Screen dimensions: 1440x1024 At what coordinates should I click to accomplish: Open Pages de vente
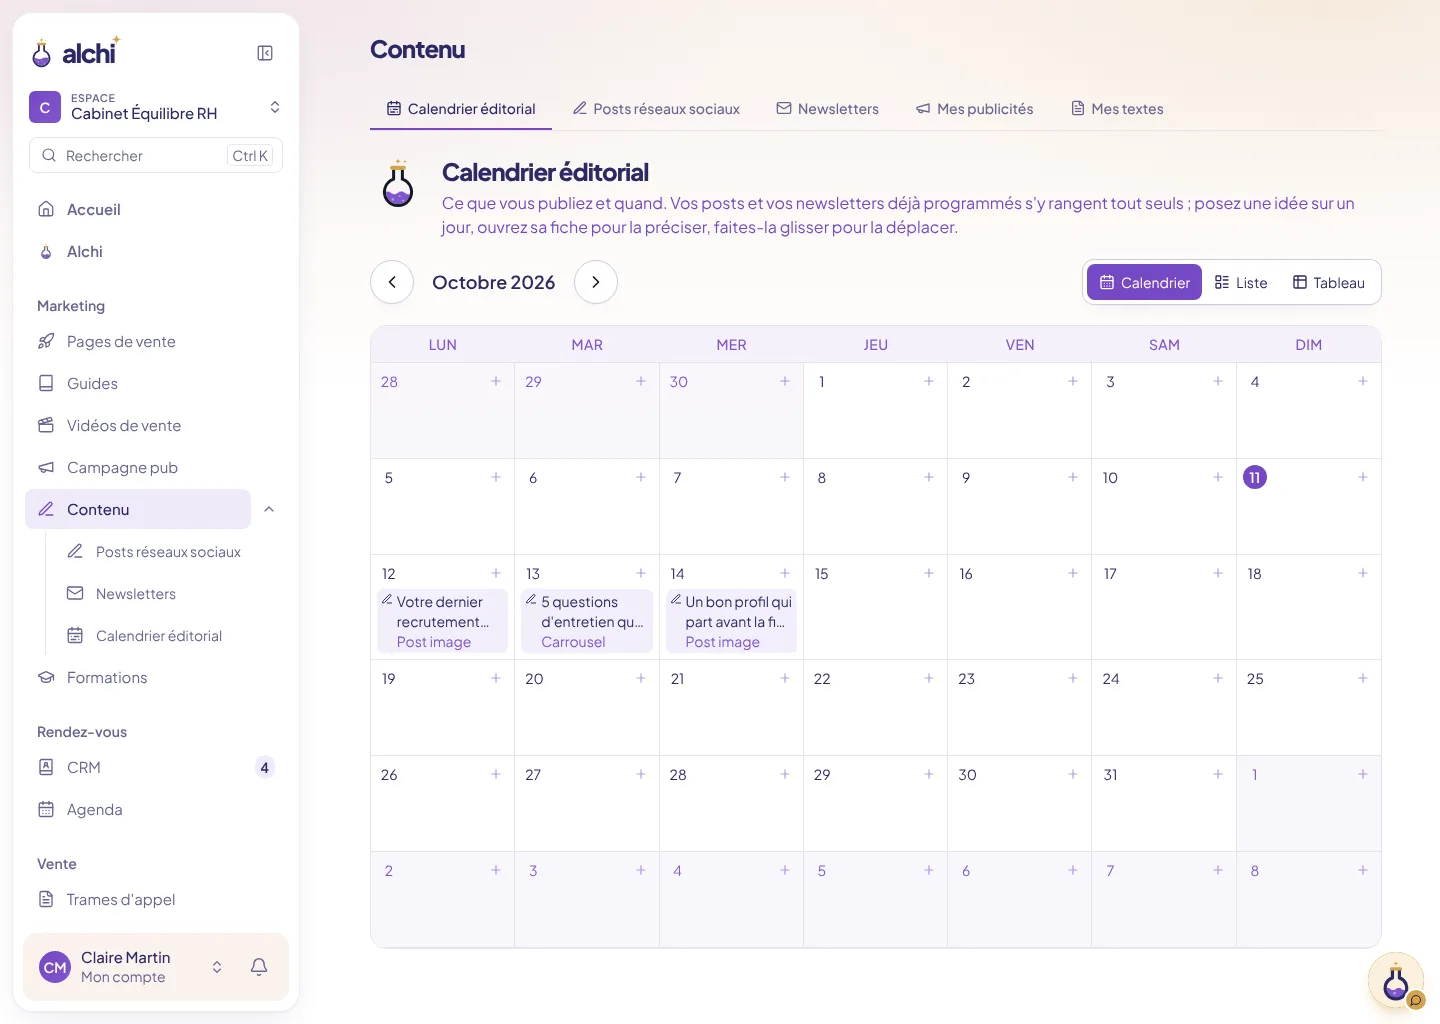pyautogui.click(x=156, y=342)
